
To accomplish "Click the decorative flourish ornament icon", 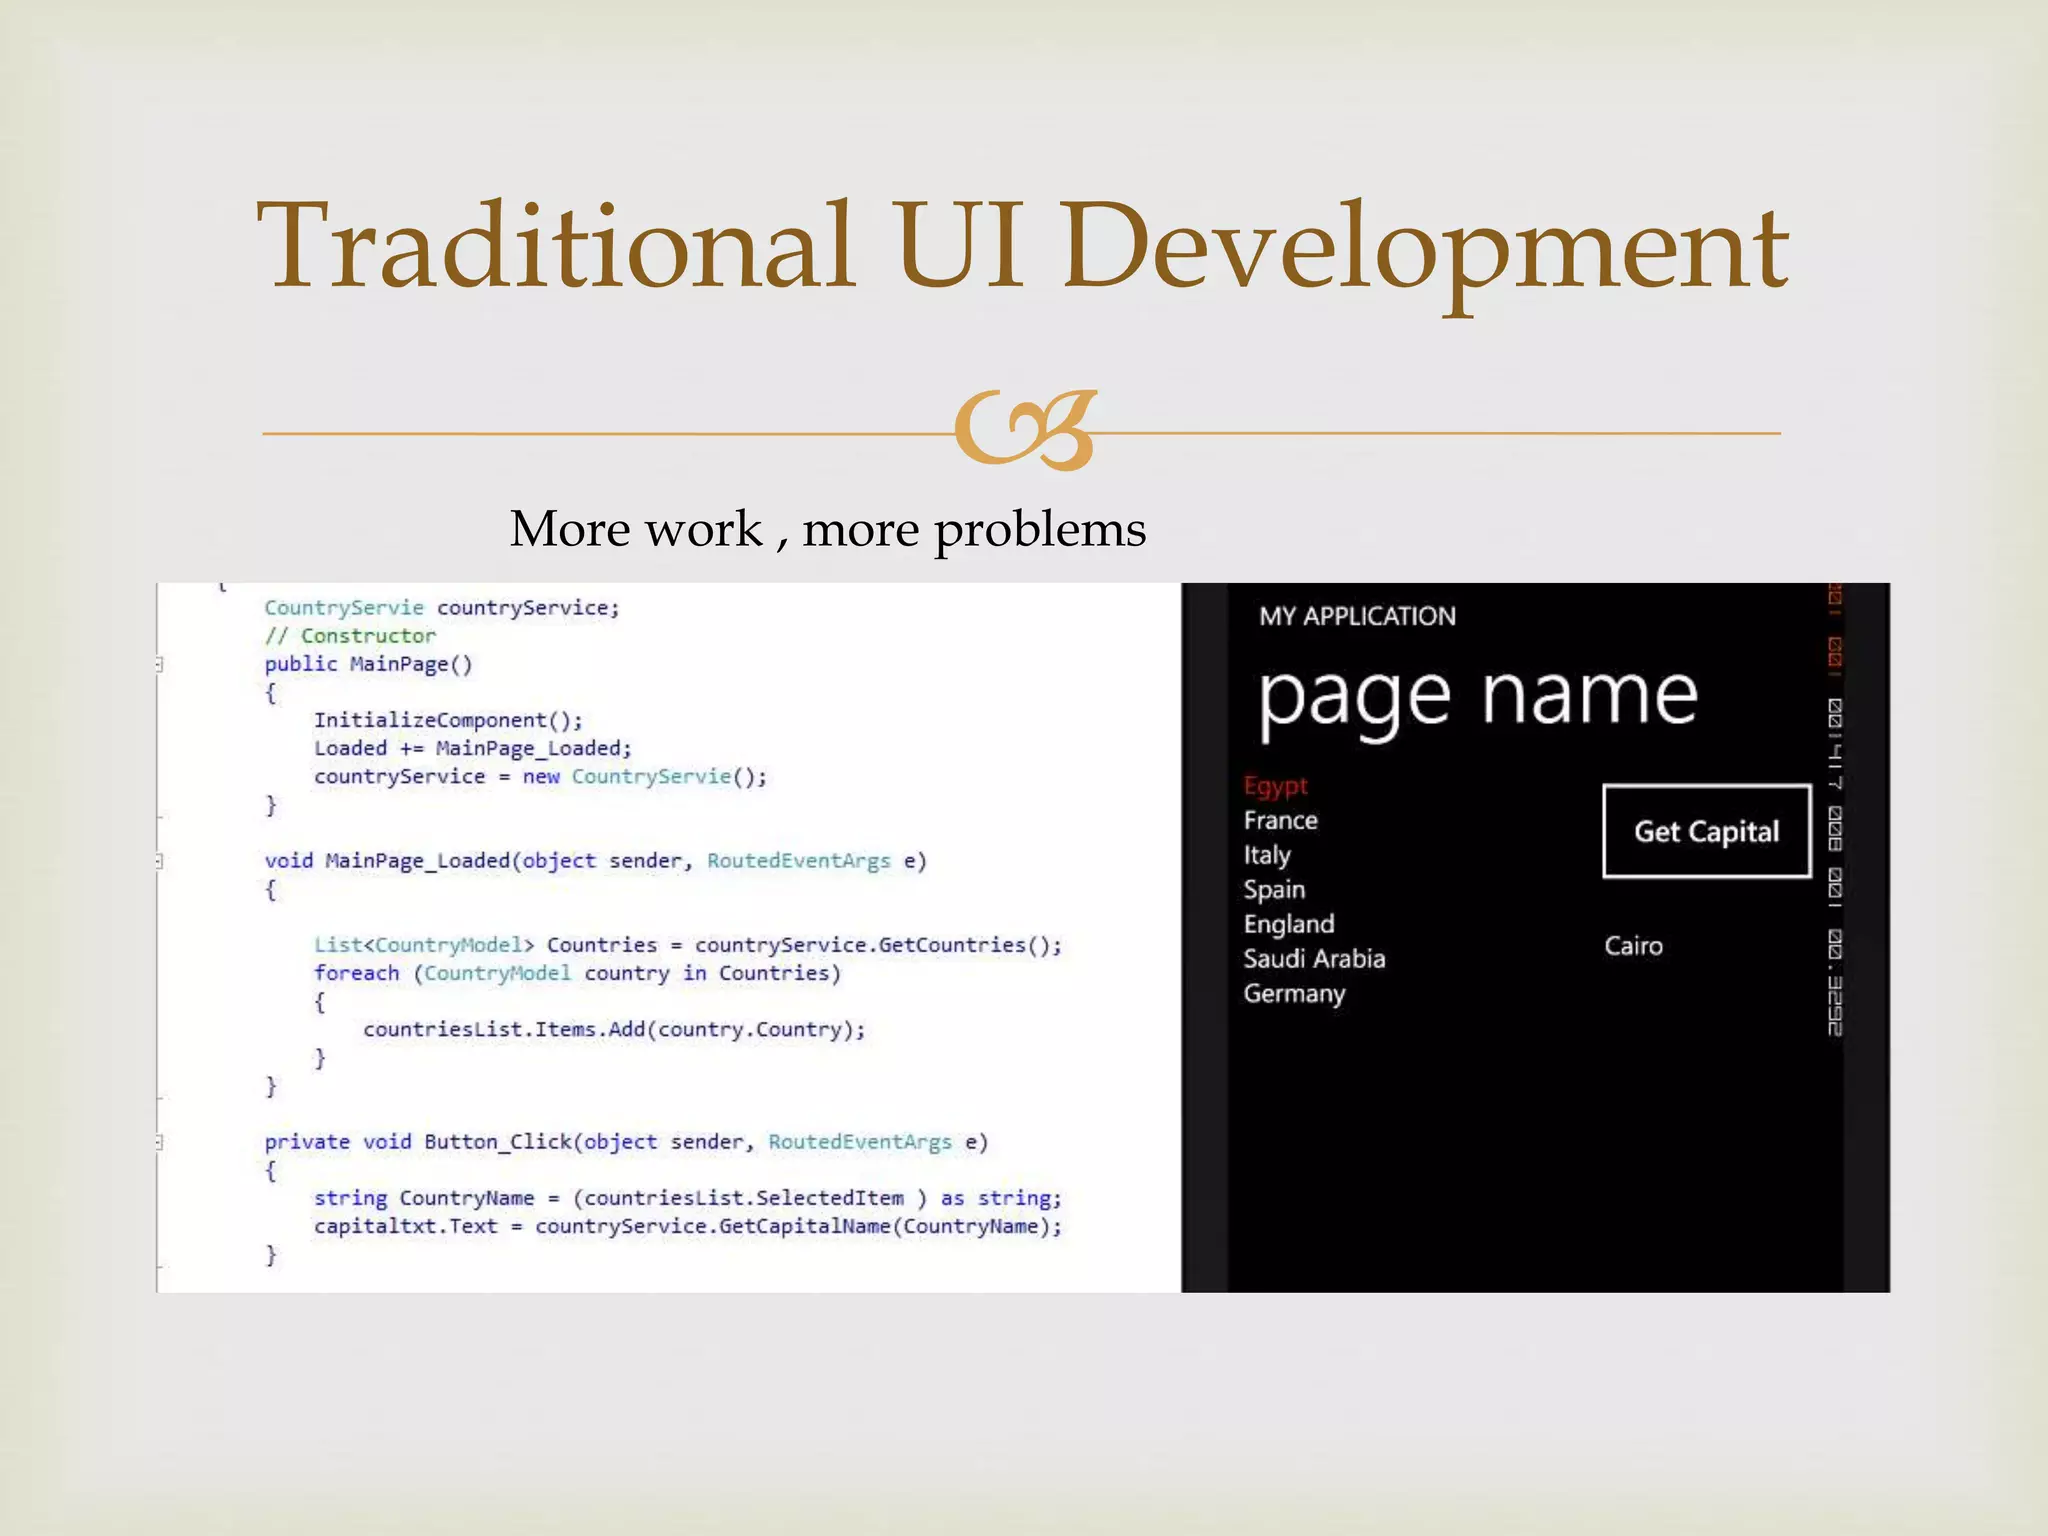I will tap(1024, 431).
